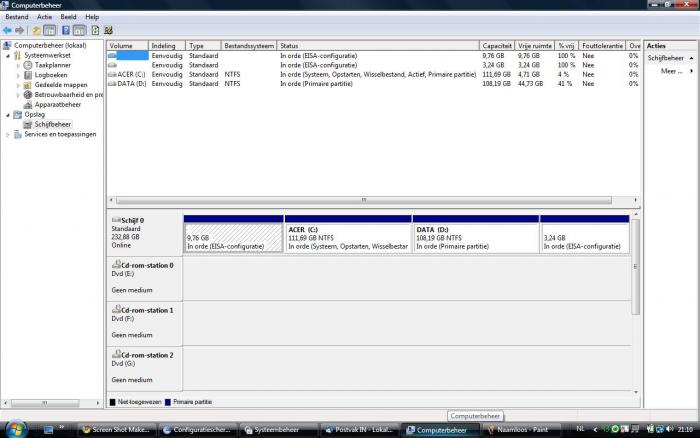Collapse the Systeemwerkset tree node
Viewport: 700px width, 438px height.
(8, 56)
